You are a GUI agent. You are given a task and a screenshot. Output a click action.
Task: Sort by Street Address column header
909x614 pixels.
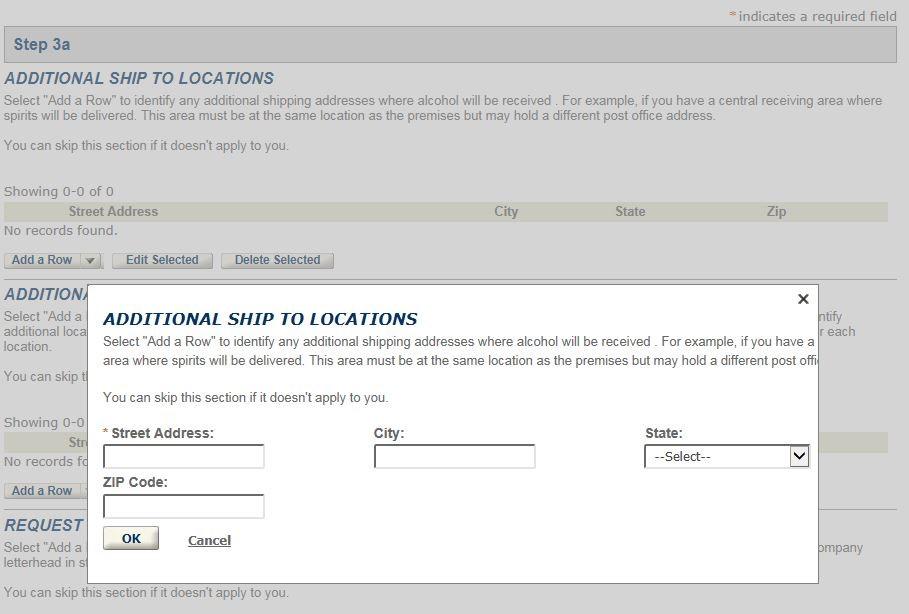[x=113, y=212]
